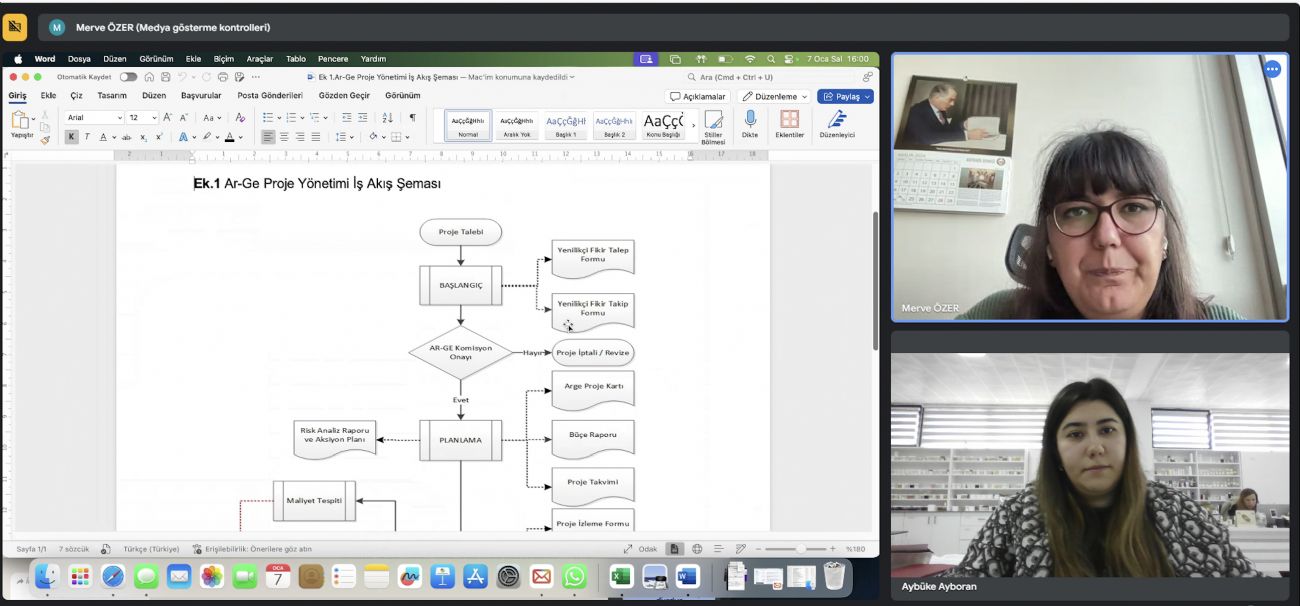Open Excel from the Dock
The height and width of the screenshot is (606, 1300).
622,576
